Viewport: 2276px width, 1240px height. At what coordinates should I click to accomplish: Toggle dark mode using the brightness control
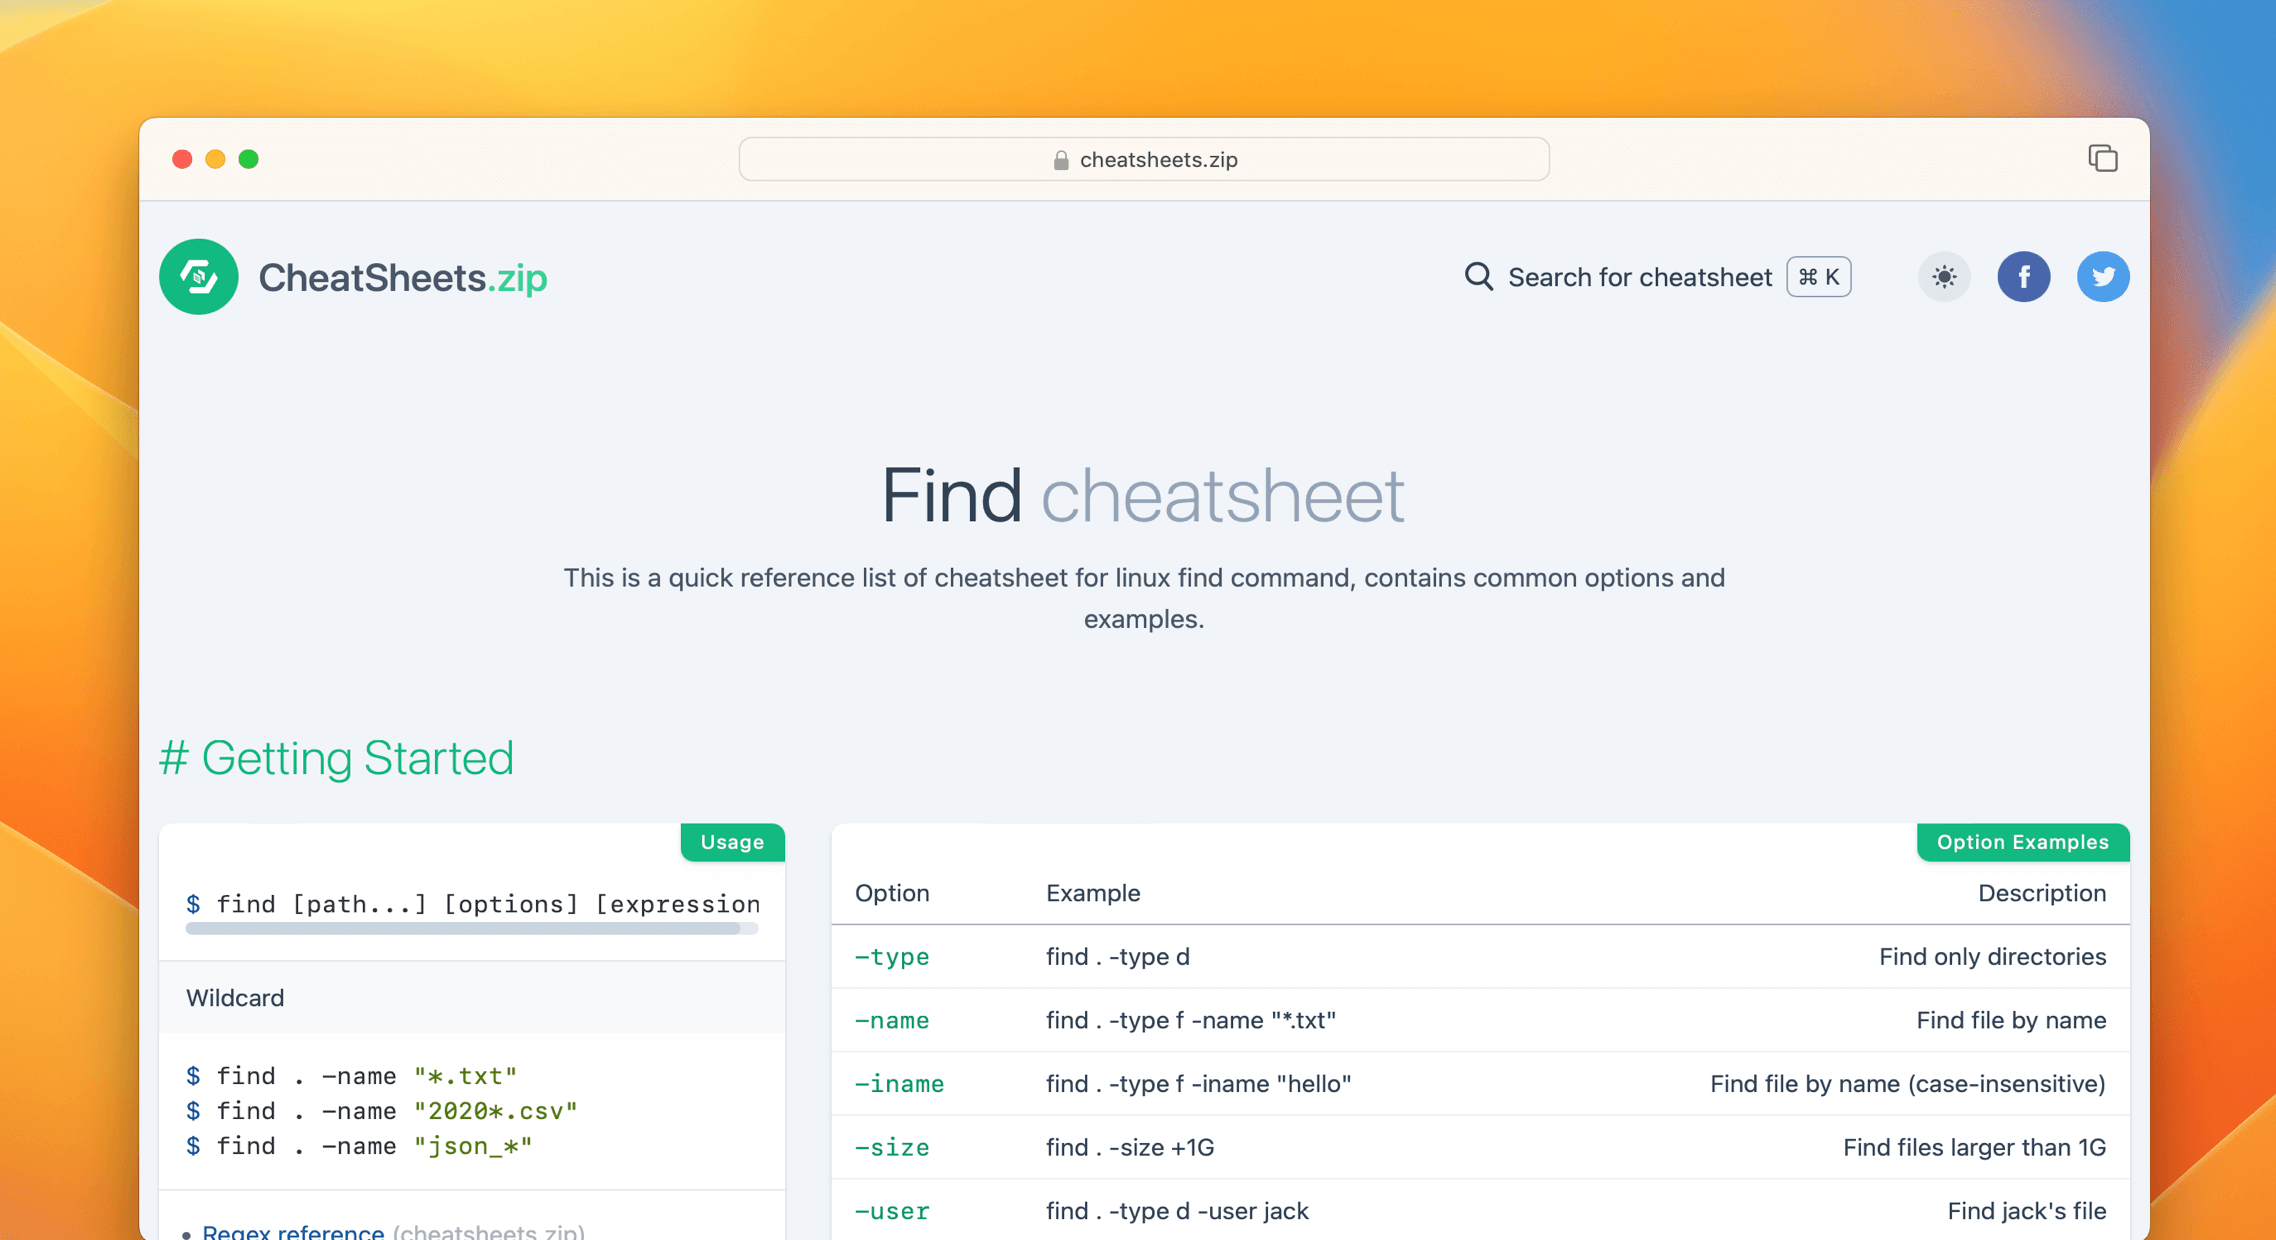pos(1943,277)
